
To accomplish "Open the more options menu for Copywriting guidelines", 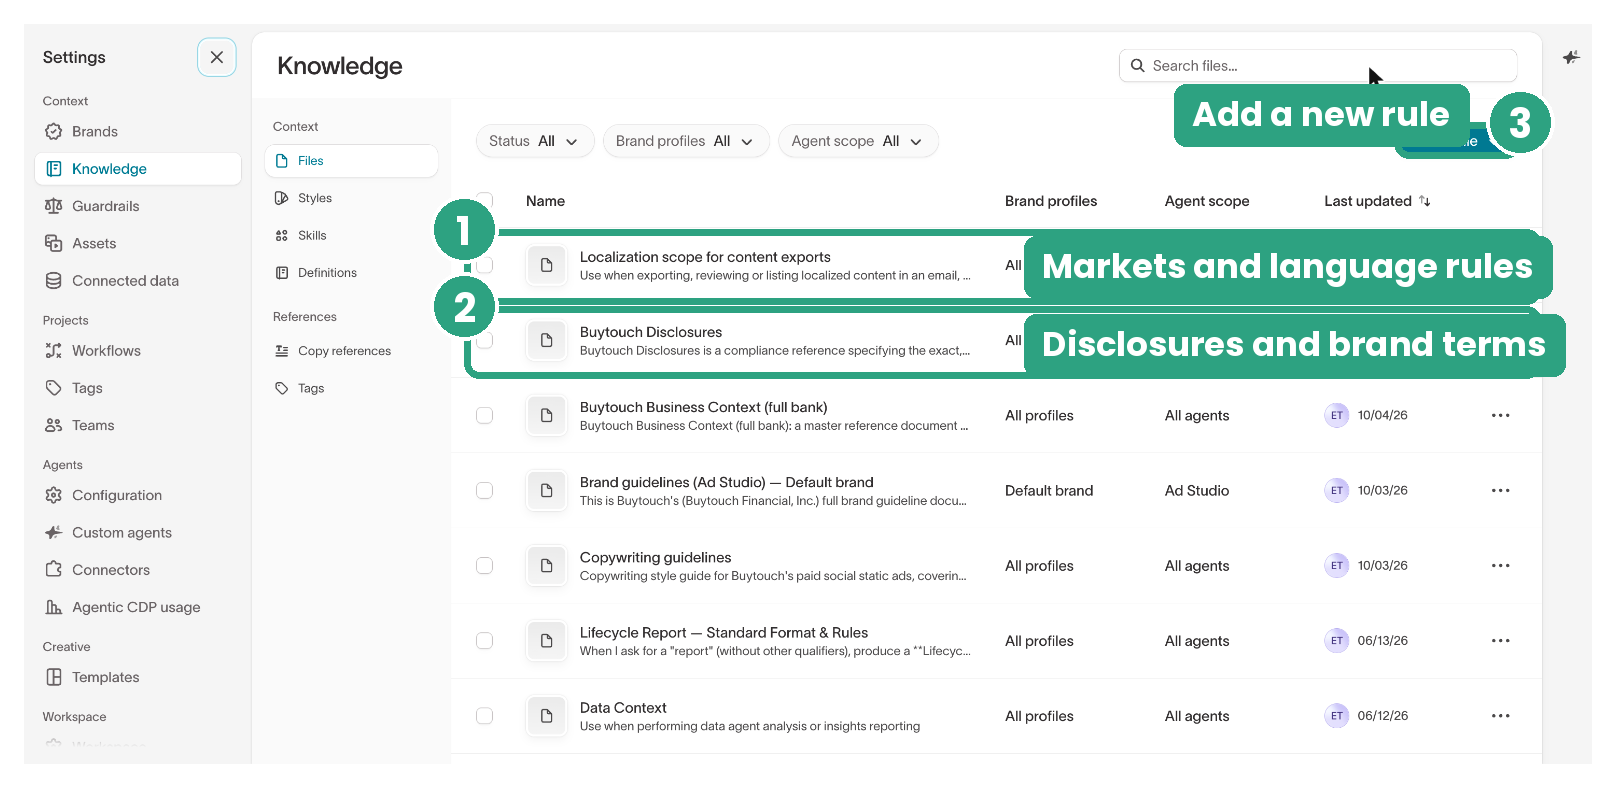I will 1500,565.
